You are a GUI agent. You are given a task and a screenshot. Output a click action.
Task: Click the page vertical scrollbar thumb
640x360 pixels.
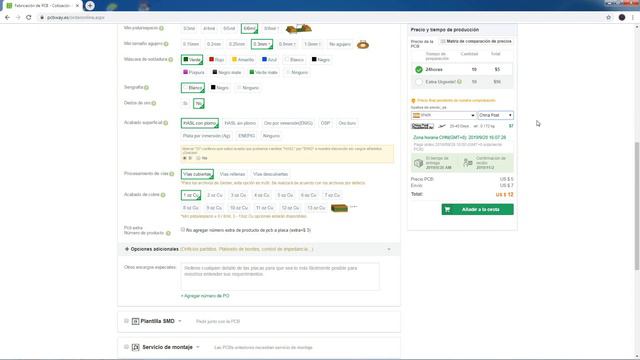(x=637, y=206)
